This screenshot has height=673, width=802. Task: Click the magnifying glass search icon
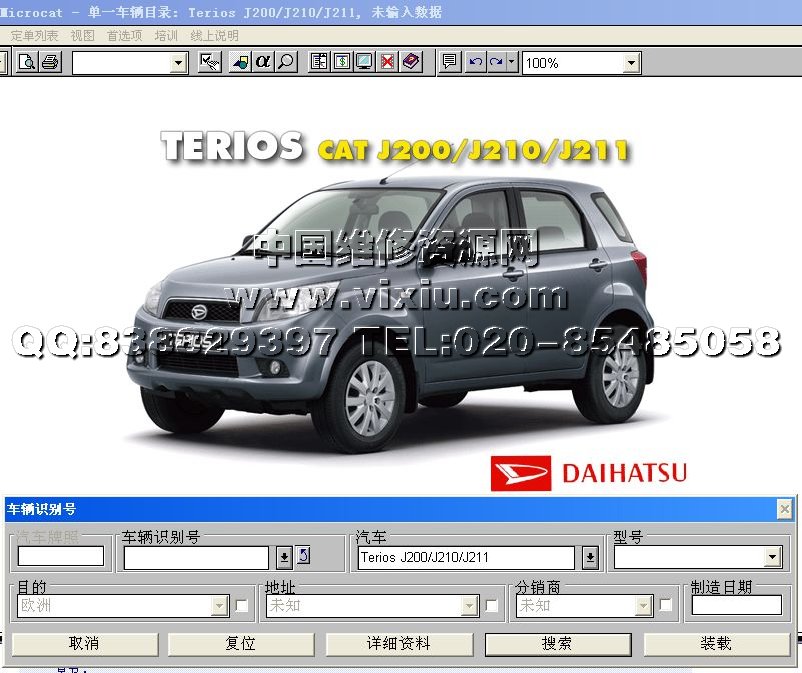pyautogui.click(x=286, y=62)
